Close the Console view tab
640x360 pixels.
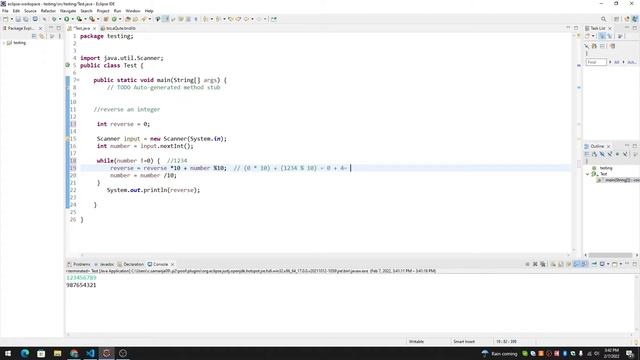[x=173, y=264]
